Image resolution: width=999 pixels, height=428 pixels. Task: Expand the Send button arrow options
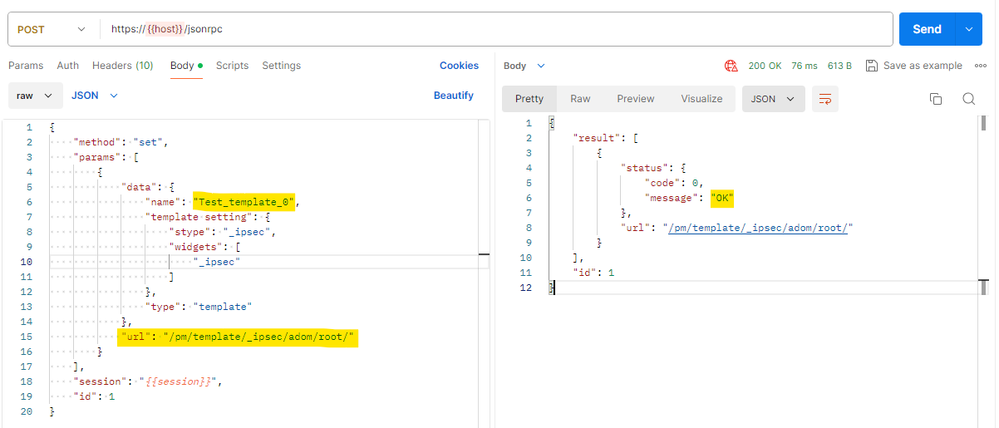pos(969,29)
